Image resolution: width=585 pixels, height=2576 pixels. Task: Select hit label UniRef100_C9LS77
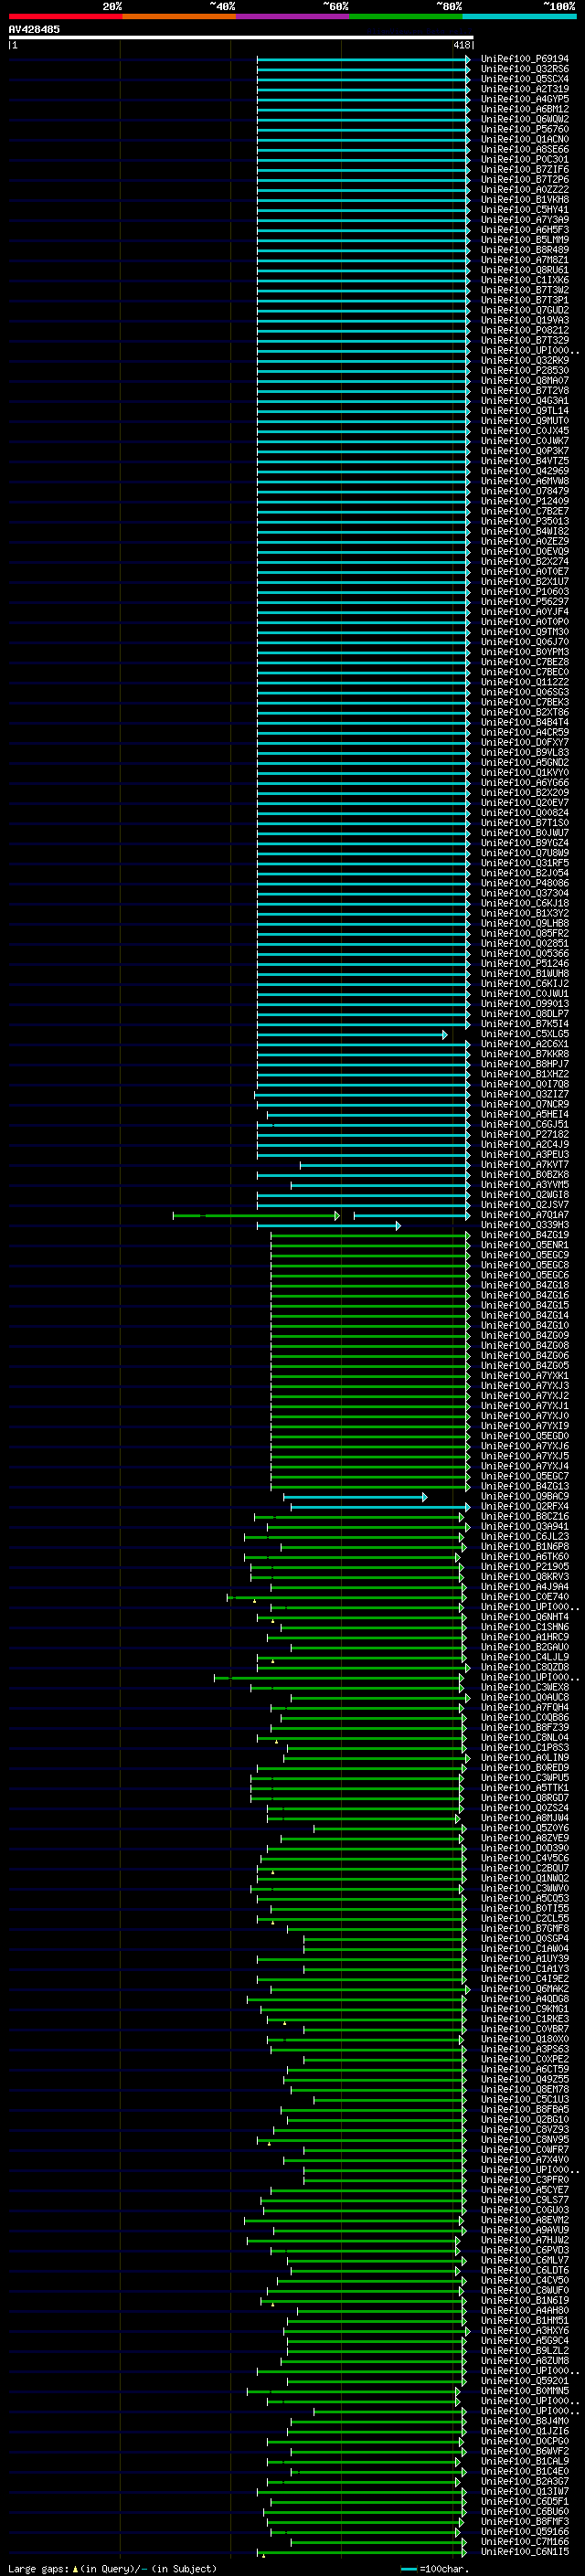coord(524,2200)
